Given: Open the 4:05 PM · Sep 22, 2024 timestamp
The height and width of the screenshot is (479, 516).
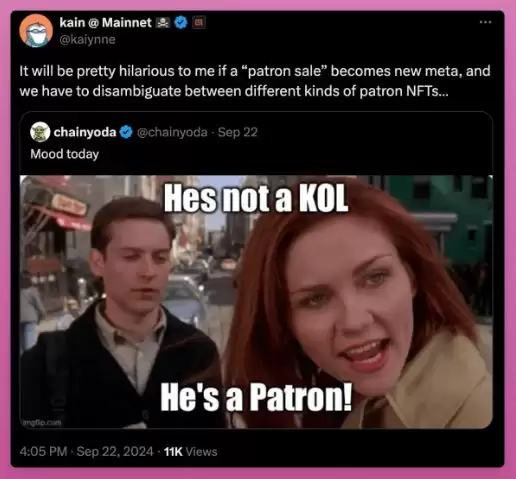Looking at the screenshot, I should point(87,452).
